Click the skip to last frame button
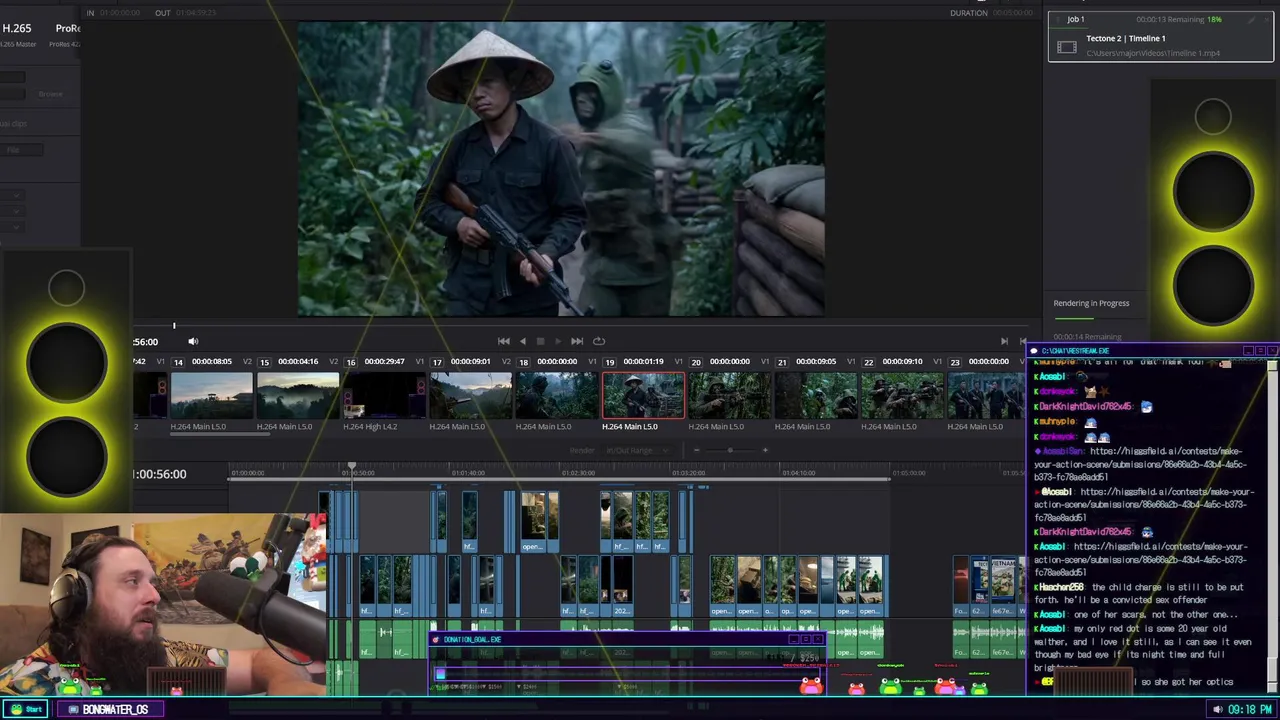Viewport: 1280px width, 720px height. pyautogui.click(x=577, y=341)
